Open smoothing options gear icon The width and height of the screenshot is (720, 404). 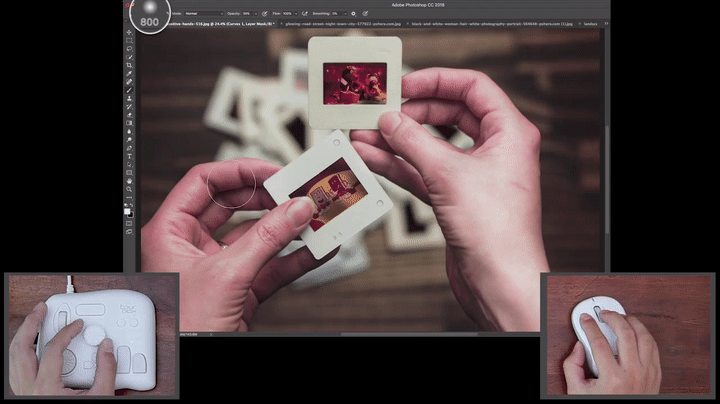tap(352, 13)
